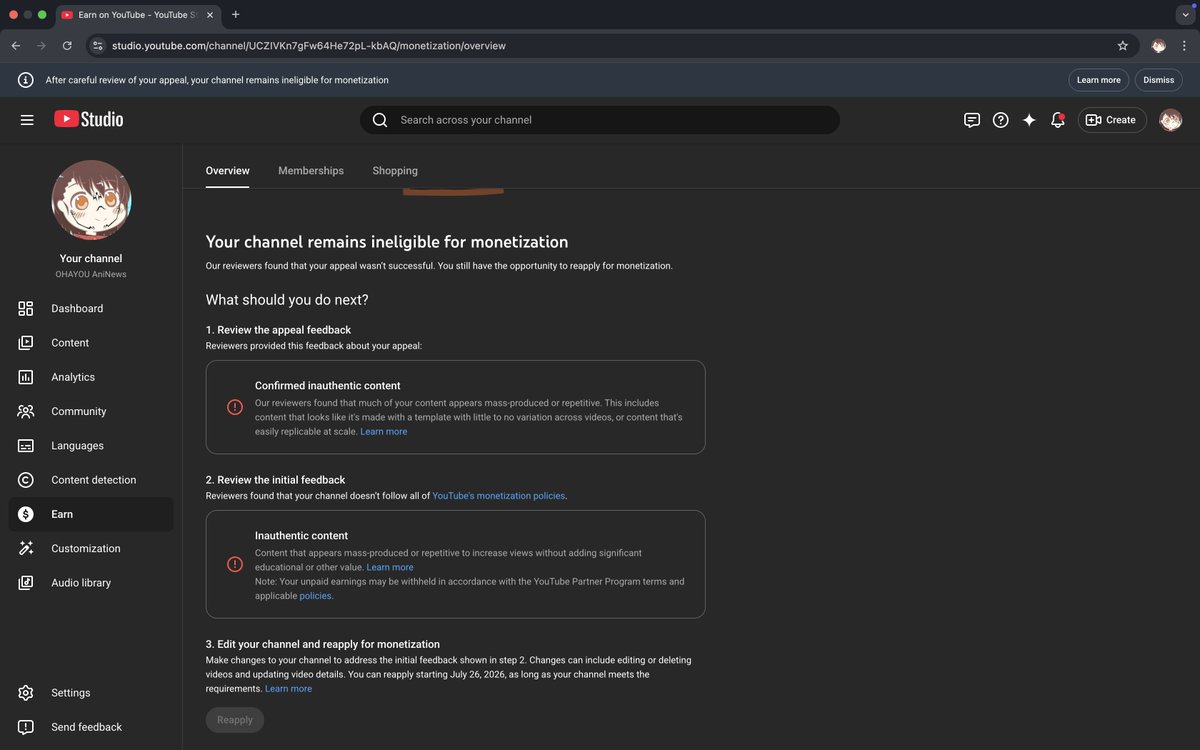The width and height of the screenshot is (1200, 750).
Task: Open the Chrome tab search dropdown arrow
Action: [1185, 15]
